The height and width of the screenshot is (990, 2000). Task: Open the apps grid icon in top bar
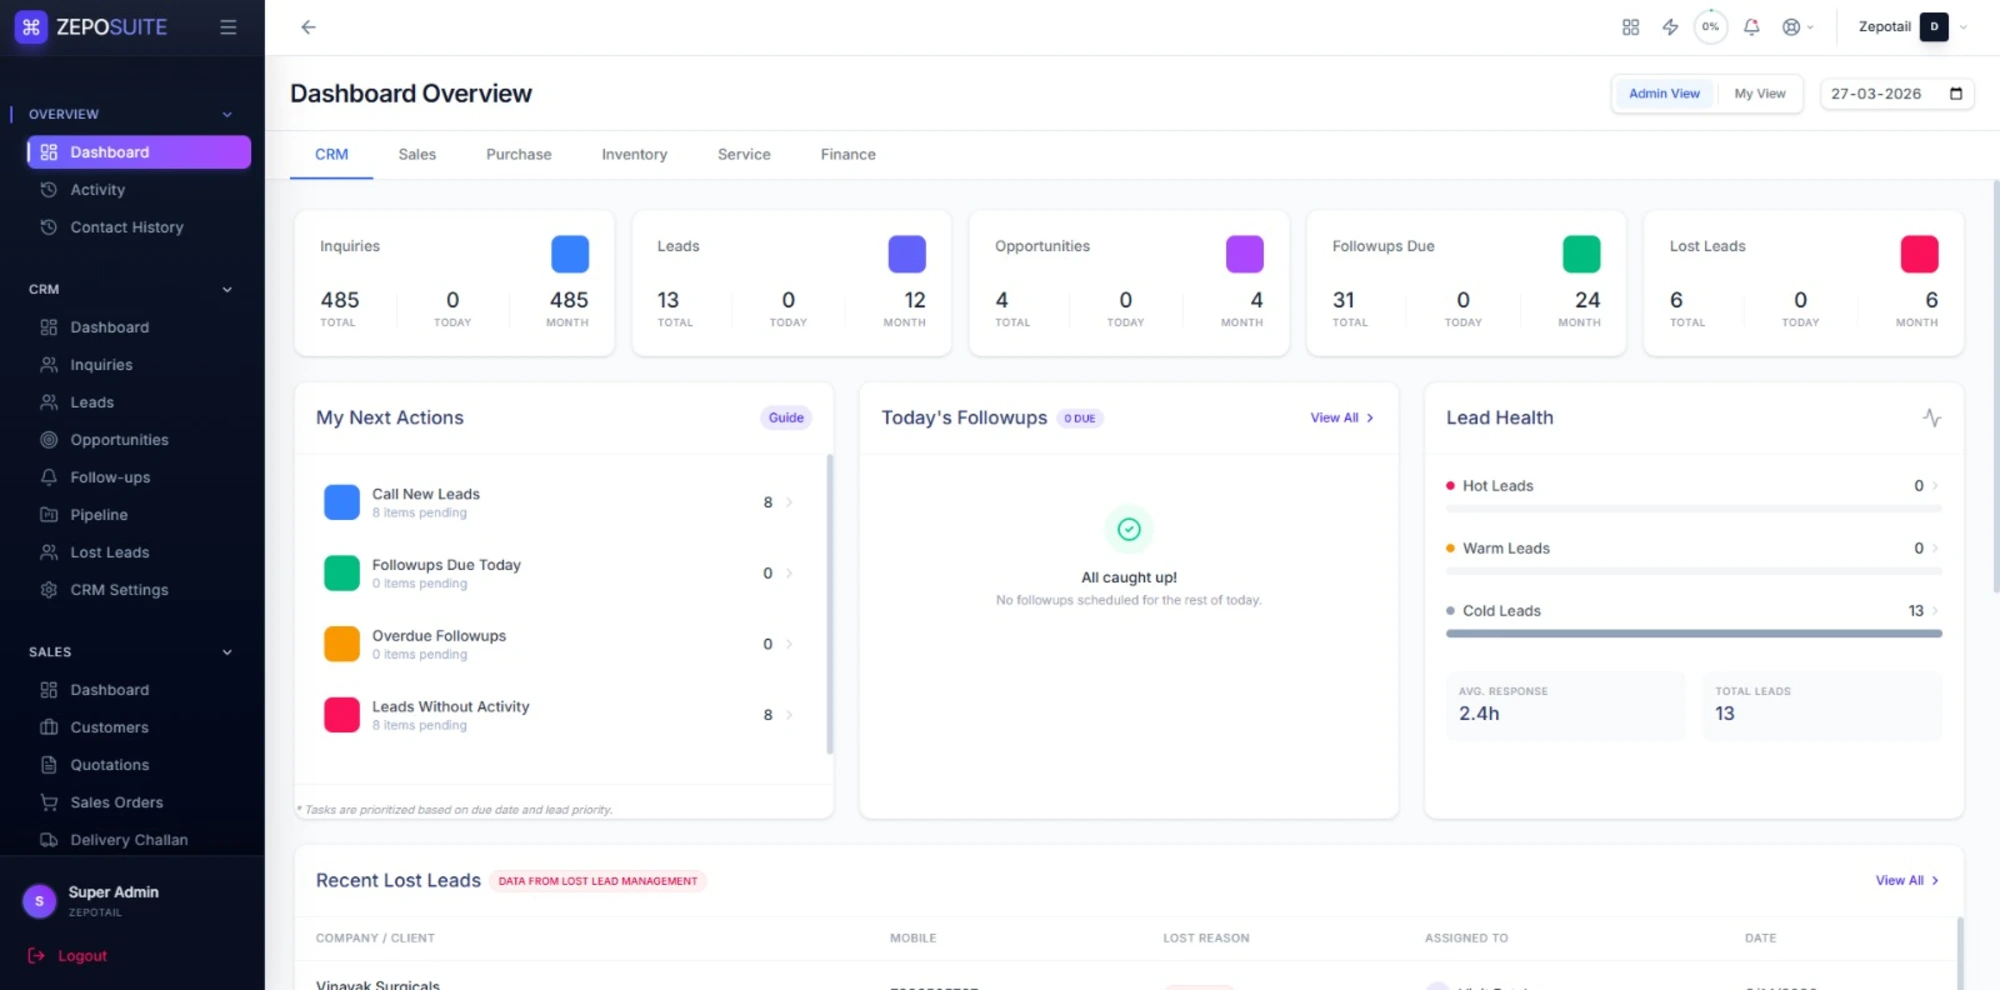tap(1630, 27)
